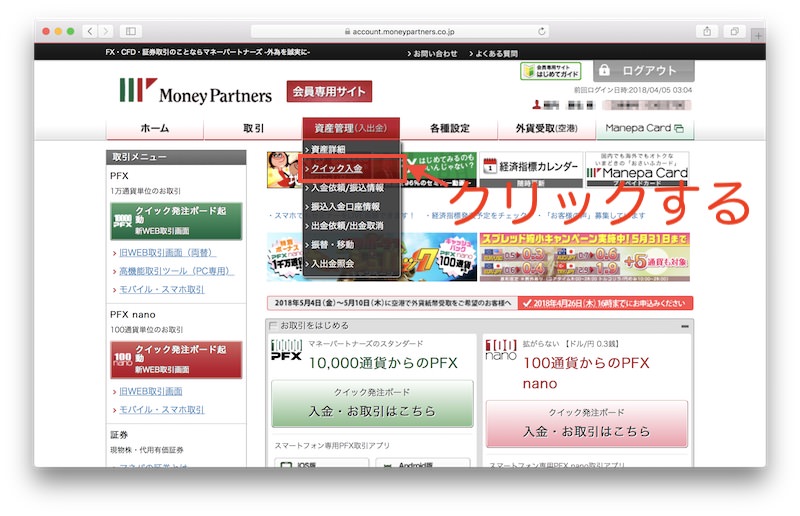
Task: Open the Manepa Card tab
Action: point(645,128)
